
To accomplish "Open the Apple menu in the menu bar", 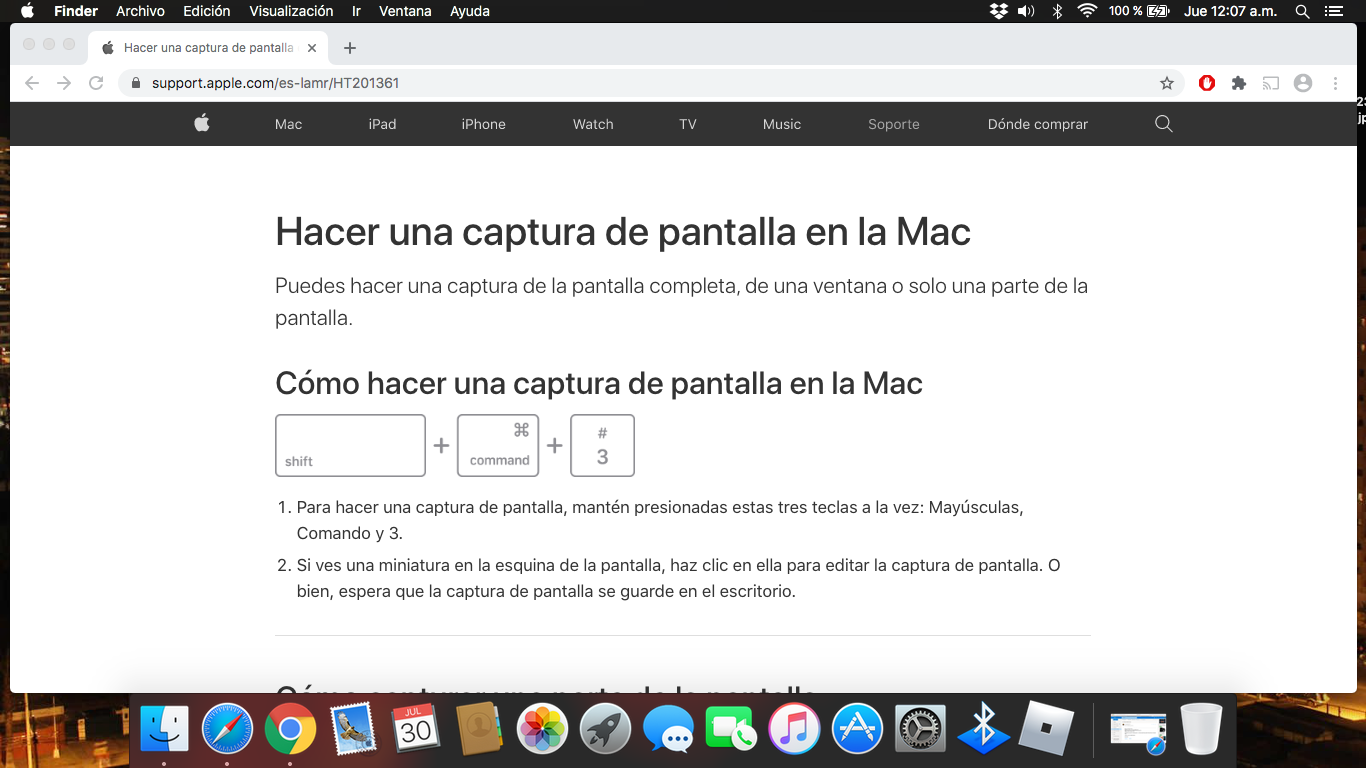I will [x=27, y=11].
